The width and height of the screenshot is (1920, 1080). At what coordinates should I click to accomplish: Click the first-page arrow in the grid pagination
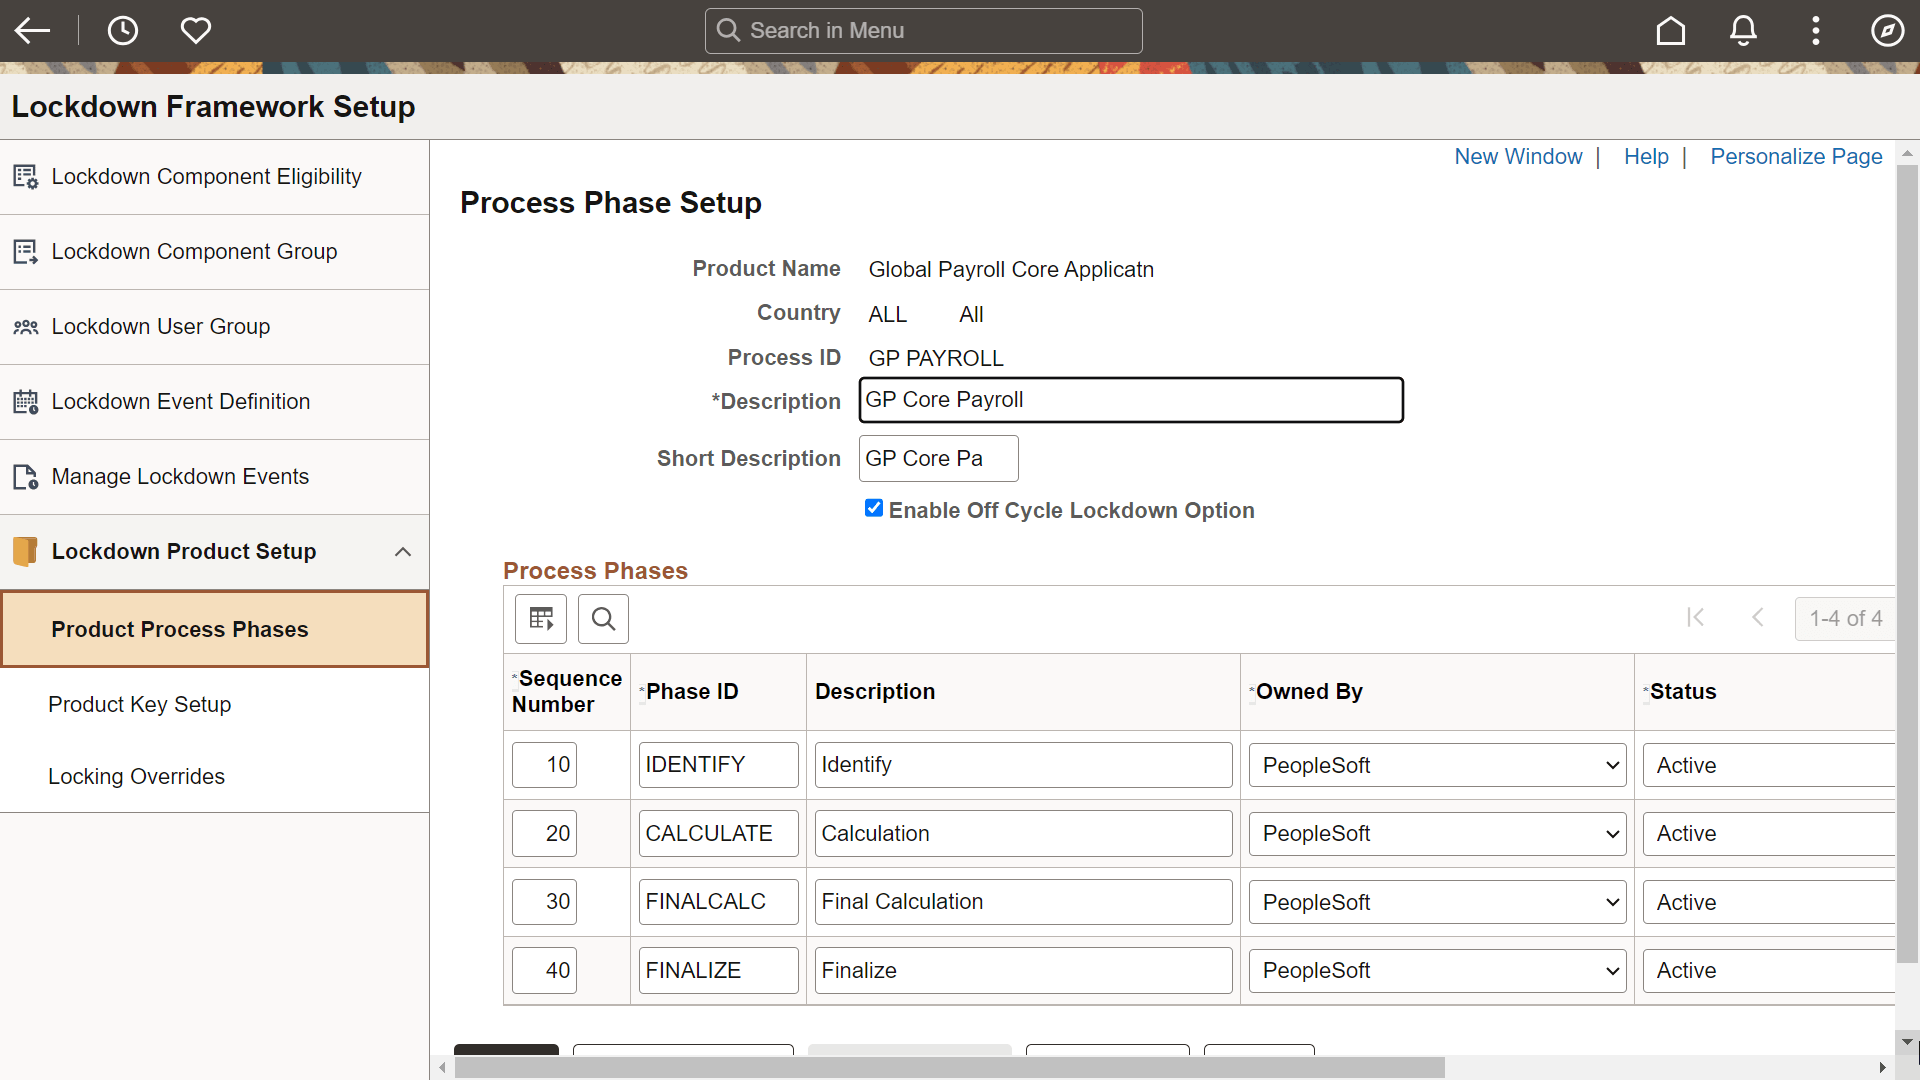pos(1696,617)
